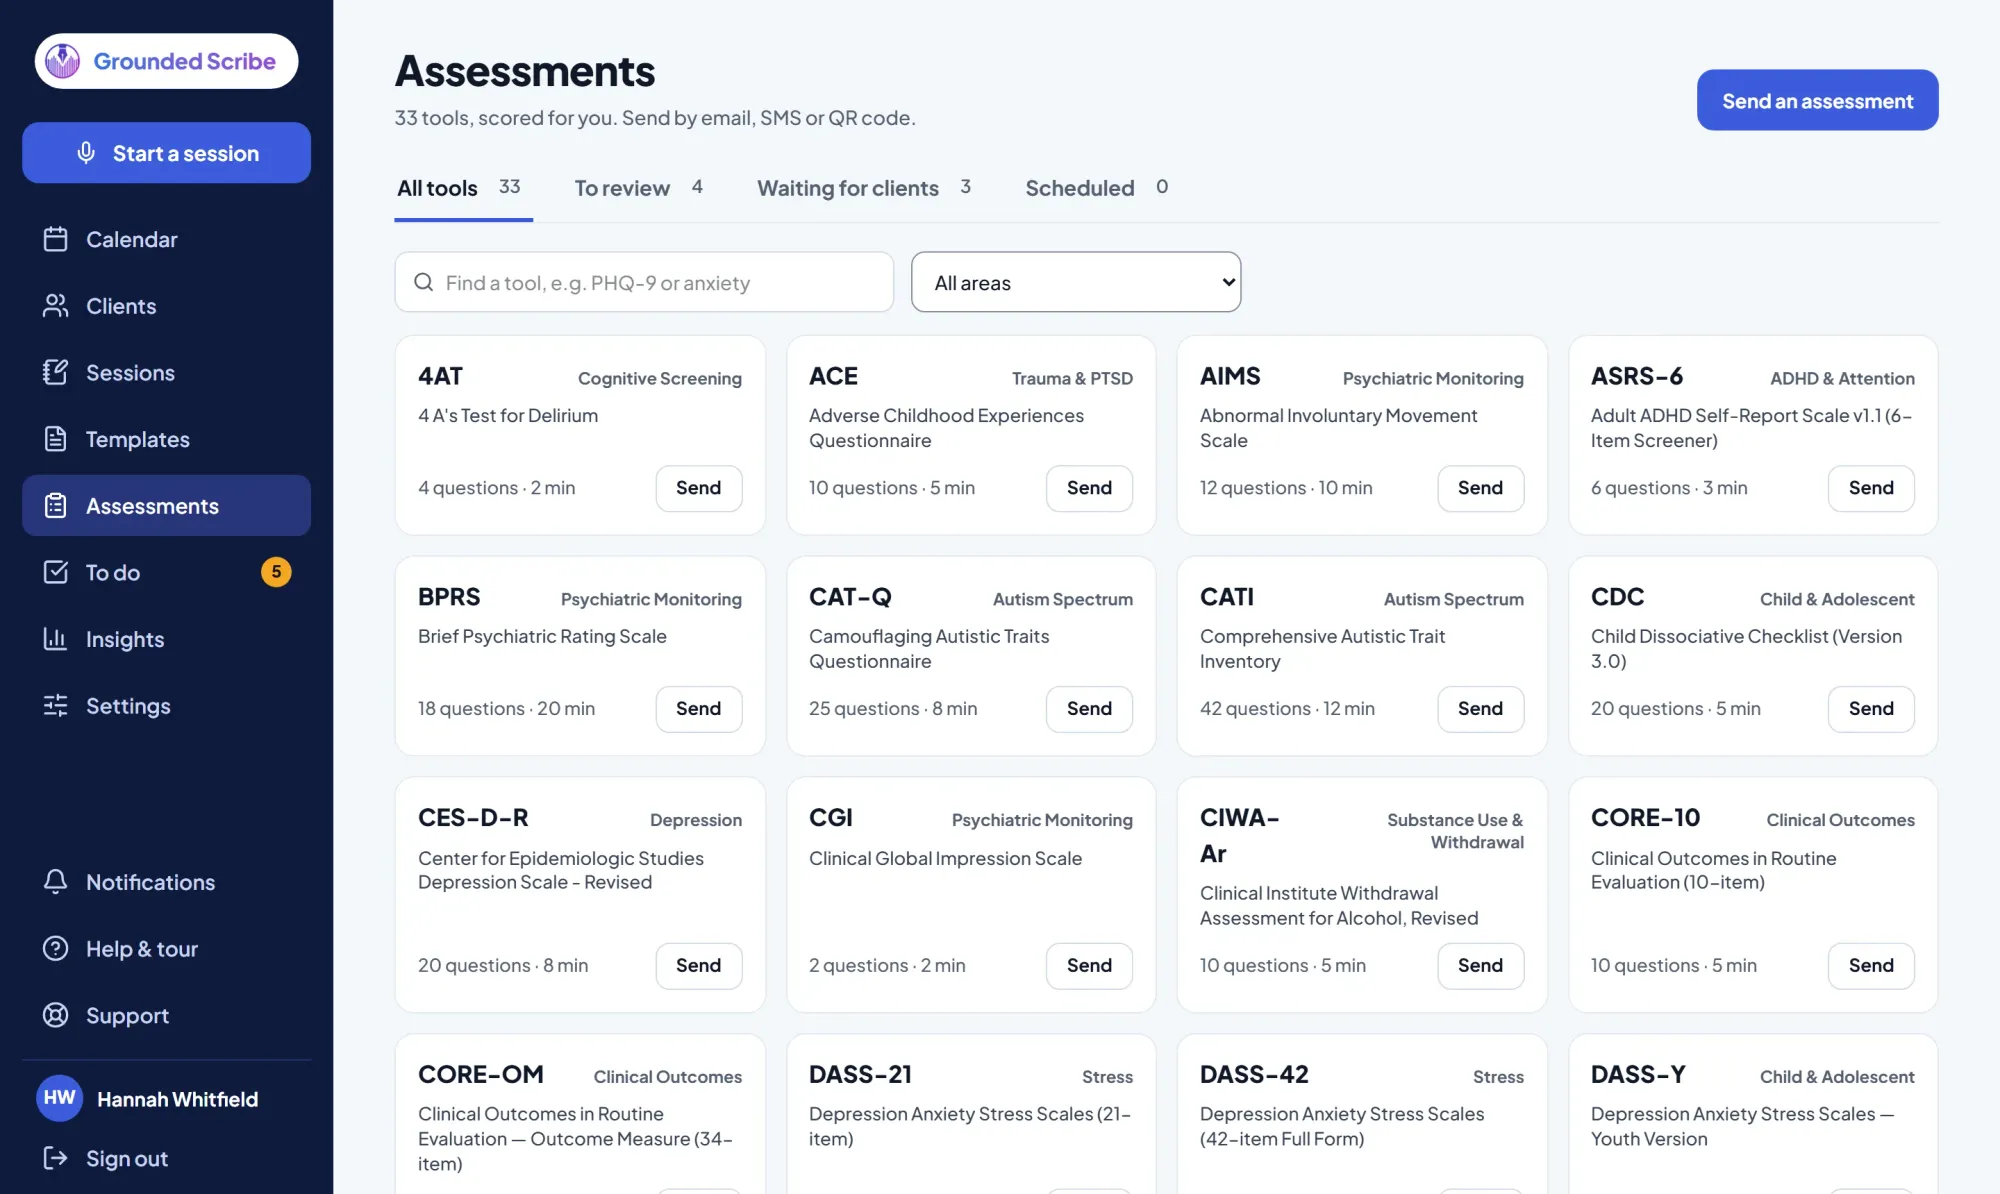Send the CDC checklist
The height and width of the screenshot is (1194, 2000).
tap(1871, 709)
